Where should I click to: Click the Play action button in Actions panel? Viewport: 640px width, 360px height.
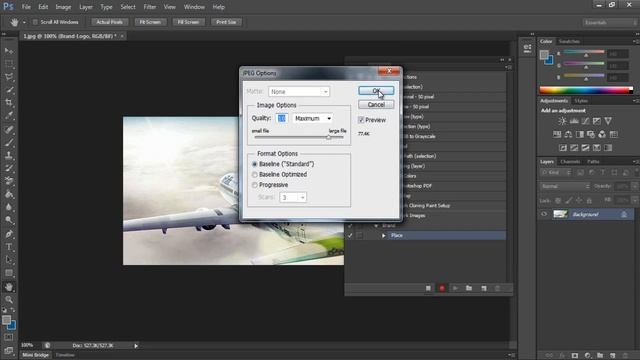455,288
